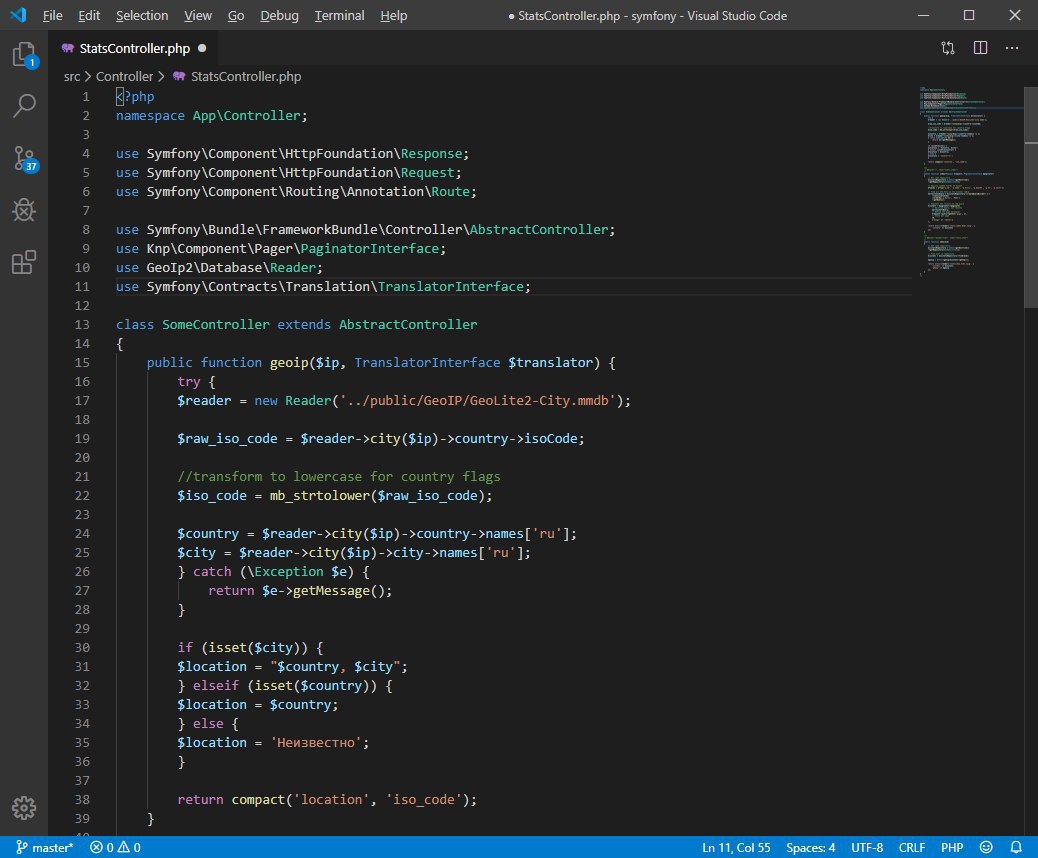Click 'geoip' function name on line 15
Screen dimensions: 1038x858
click(x=289, y=363)
